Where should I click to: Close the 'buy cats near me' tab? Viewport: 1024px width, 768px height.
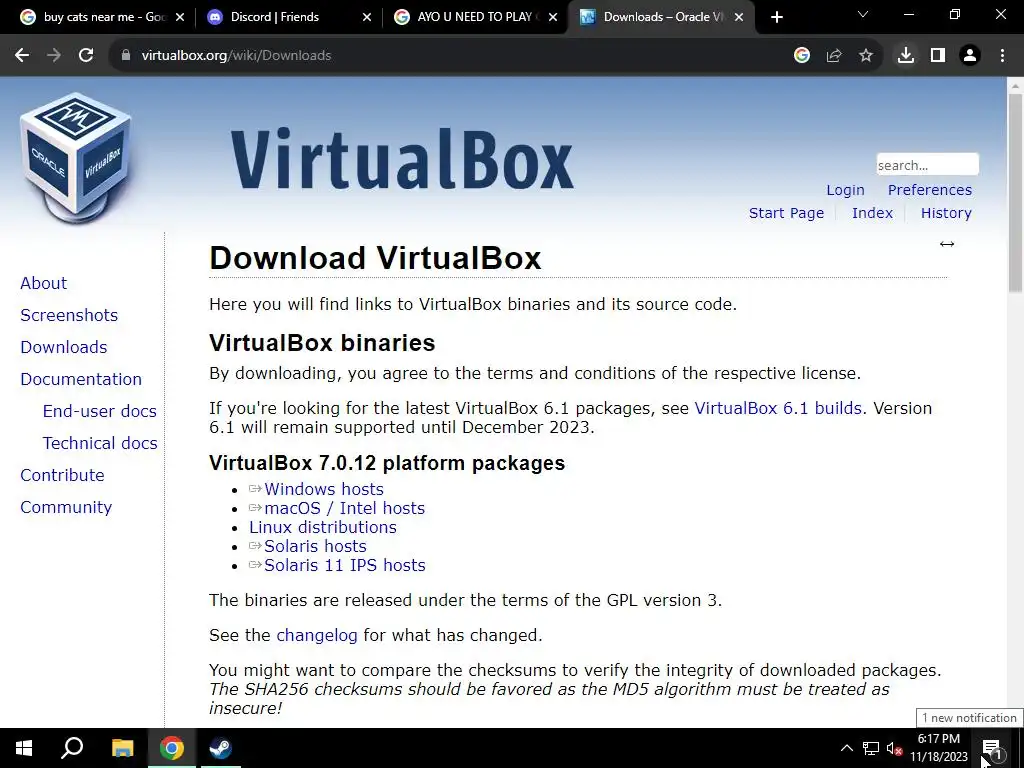tap(180, 18)
